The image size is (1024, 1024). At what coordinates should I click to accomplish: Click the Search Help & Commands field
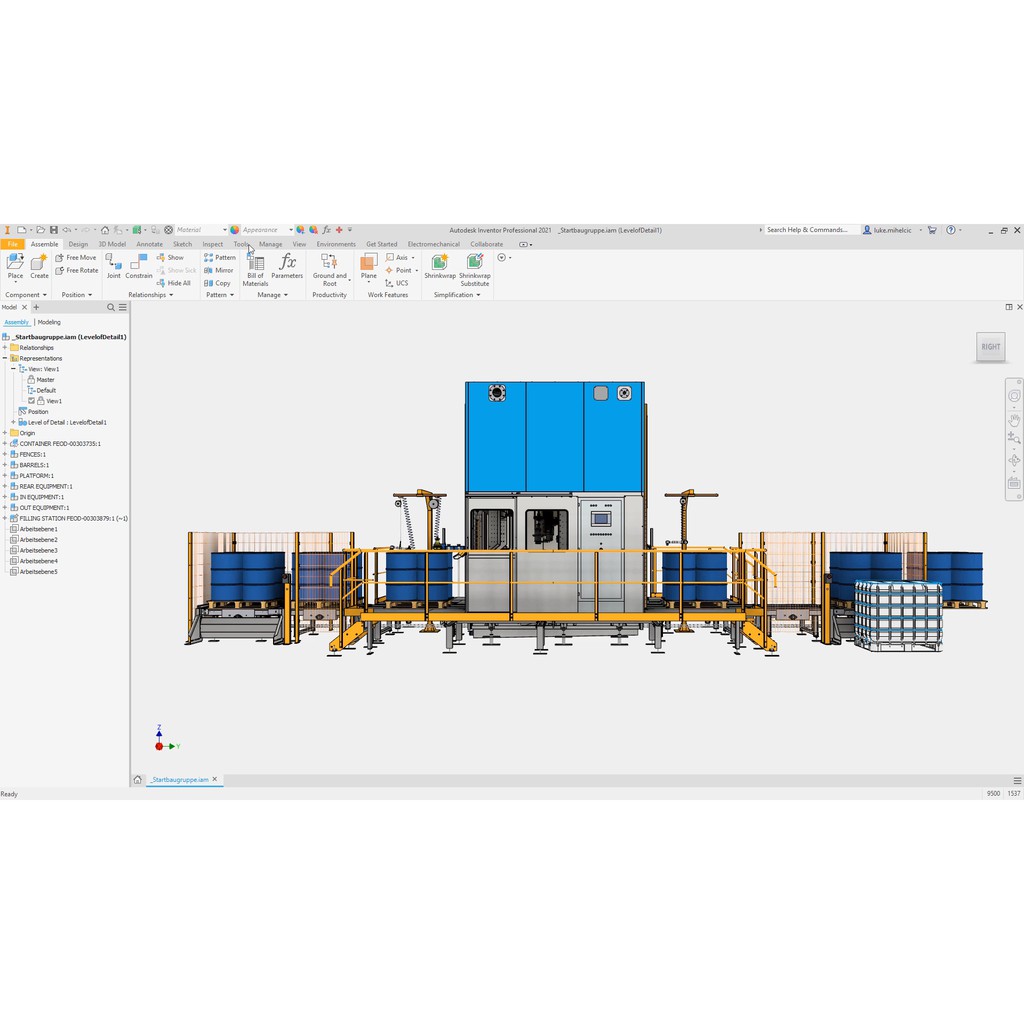[810, 230]
